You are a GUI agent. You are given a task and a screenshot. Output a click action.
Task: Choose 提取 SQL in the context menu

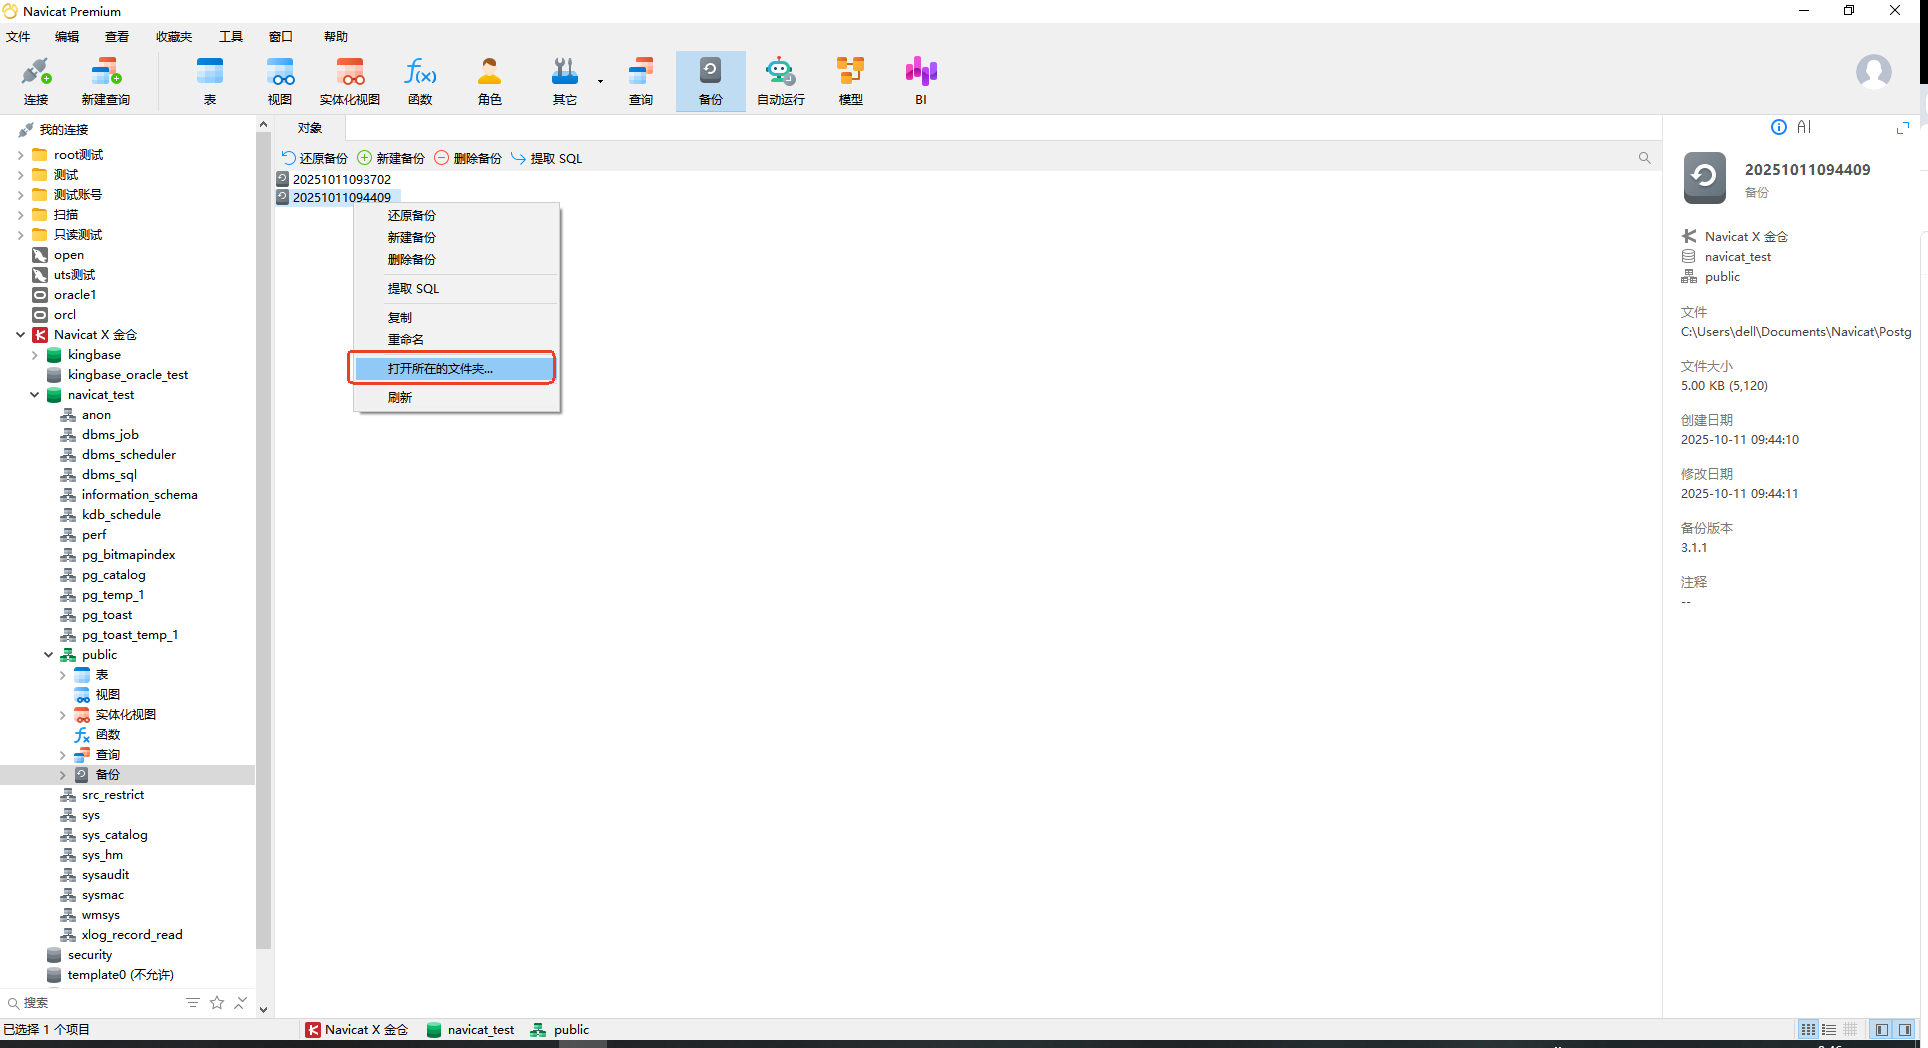(456, 289)
